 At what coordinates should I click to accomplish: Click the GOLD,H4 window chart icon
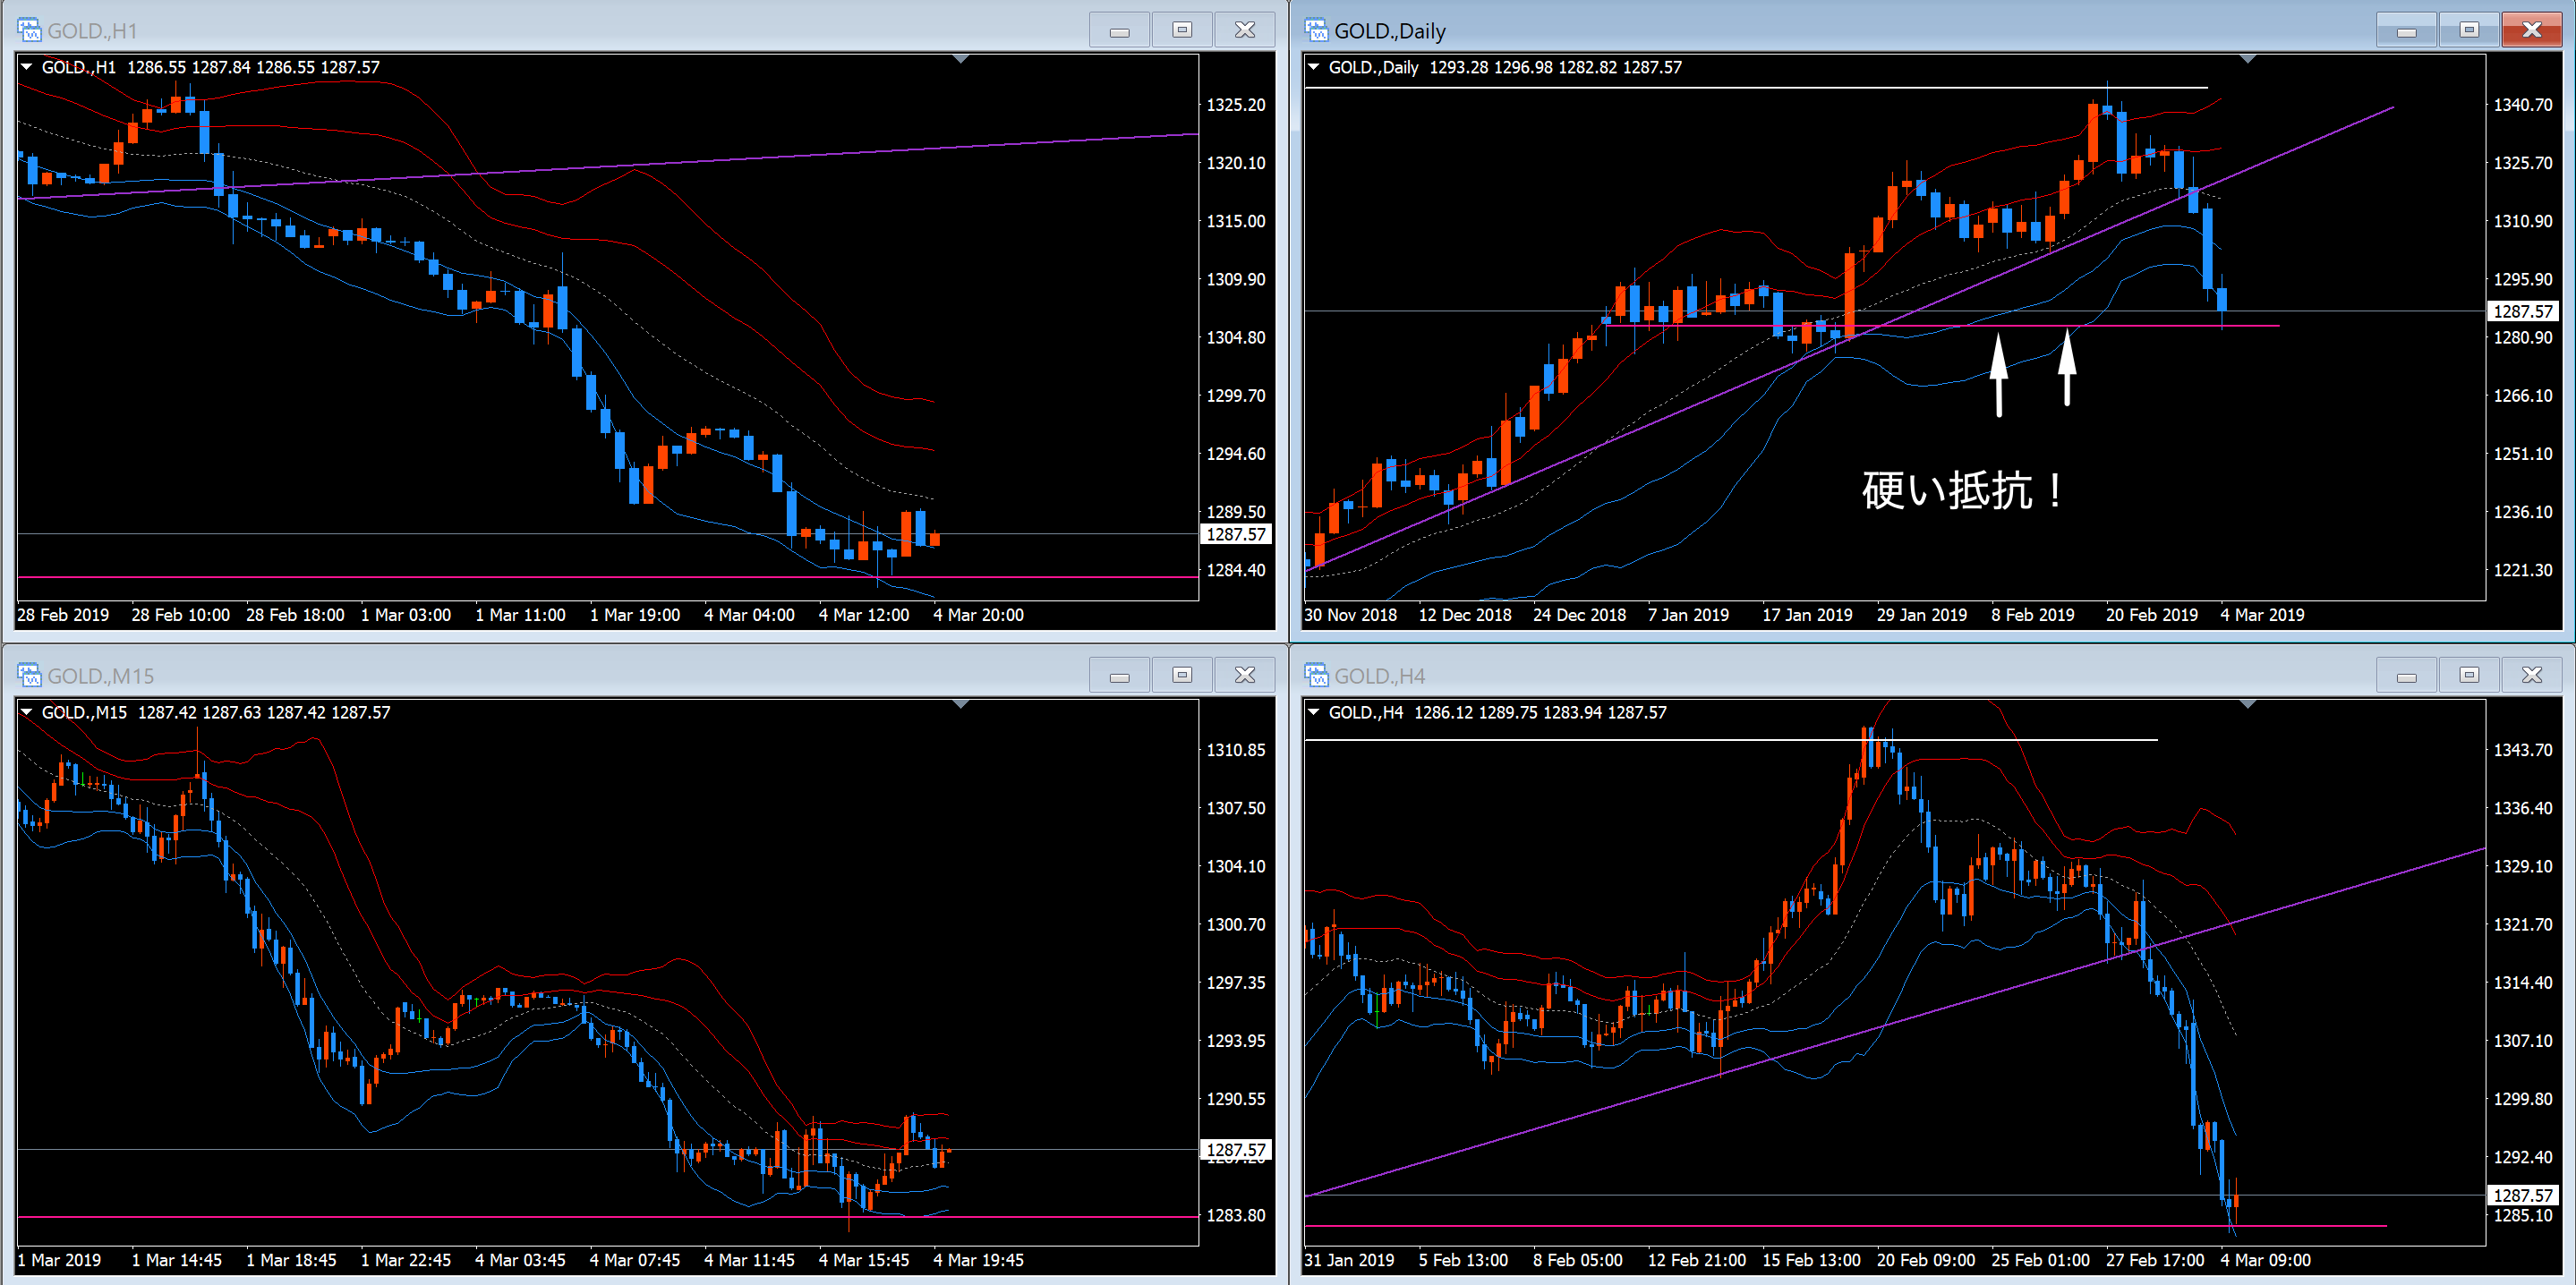(1316, 675)
